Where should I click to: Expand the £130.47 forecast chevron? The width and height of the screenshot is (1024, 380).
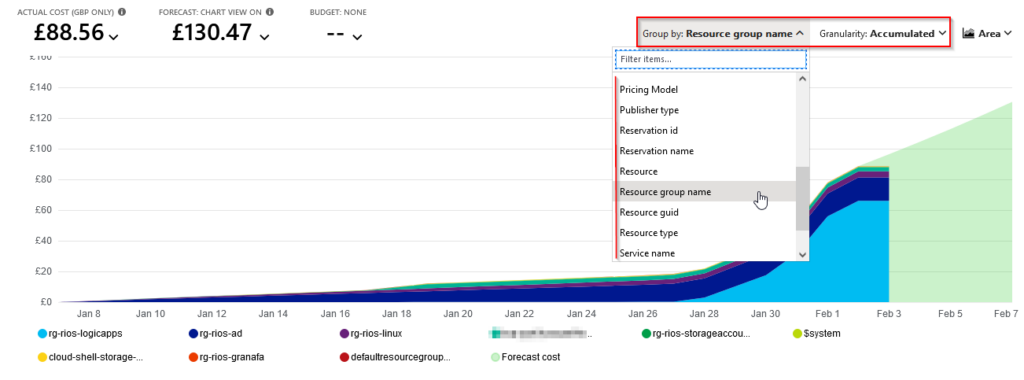pos(264,37)
